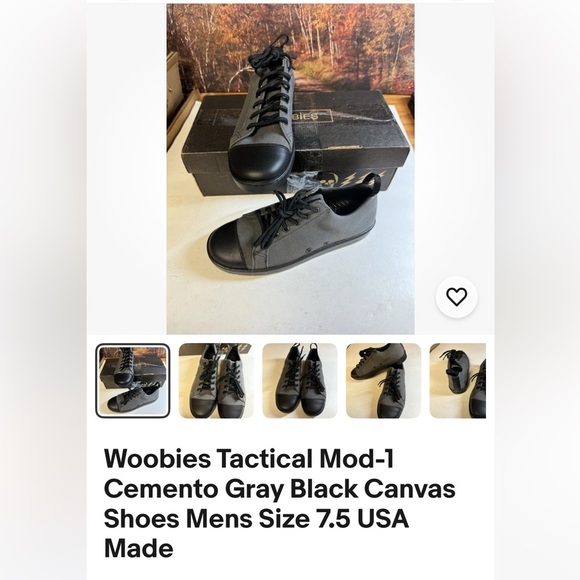Show the fourth thumbnail with side view
The image size is (580, 580).
coord(384,381)
